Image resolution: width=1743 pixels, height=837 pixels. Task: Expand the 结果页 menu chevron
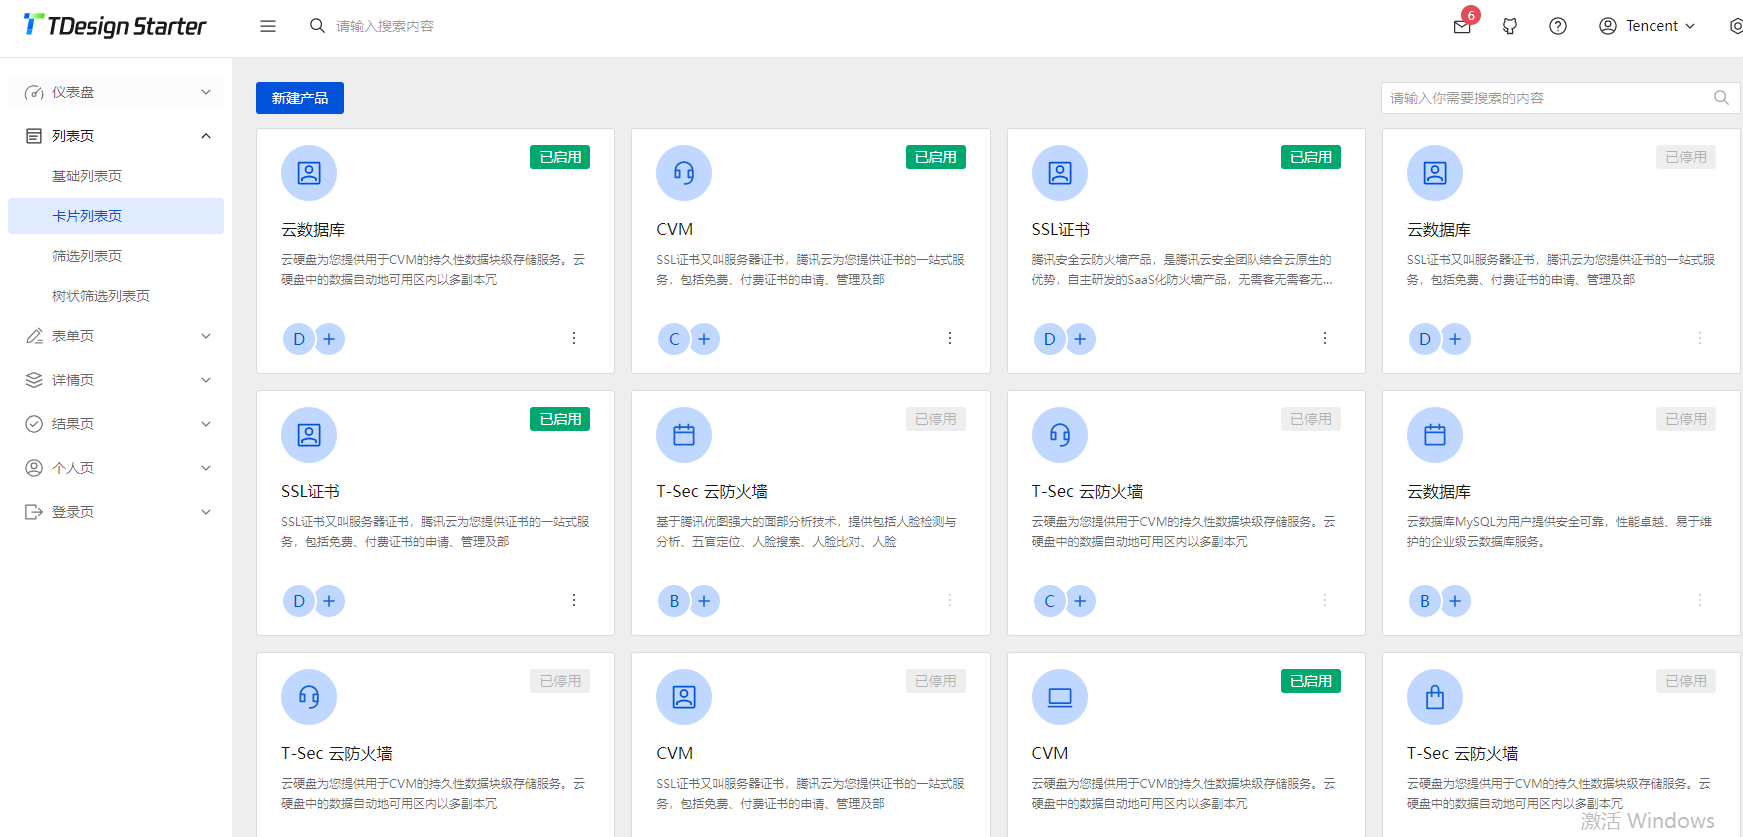pos(206,424)
